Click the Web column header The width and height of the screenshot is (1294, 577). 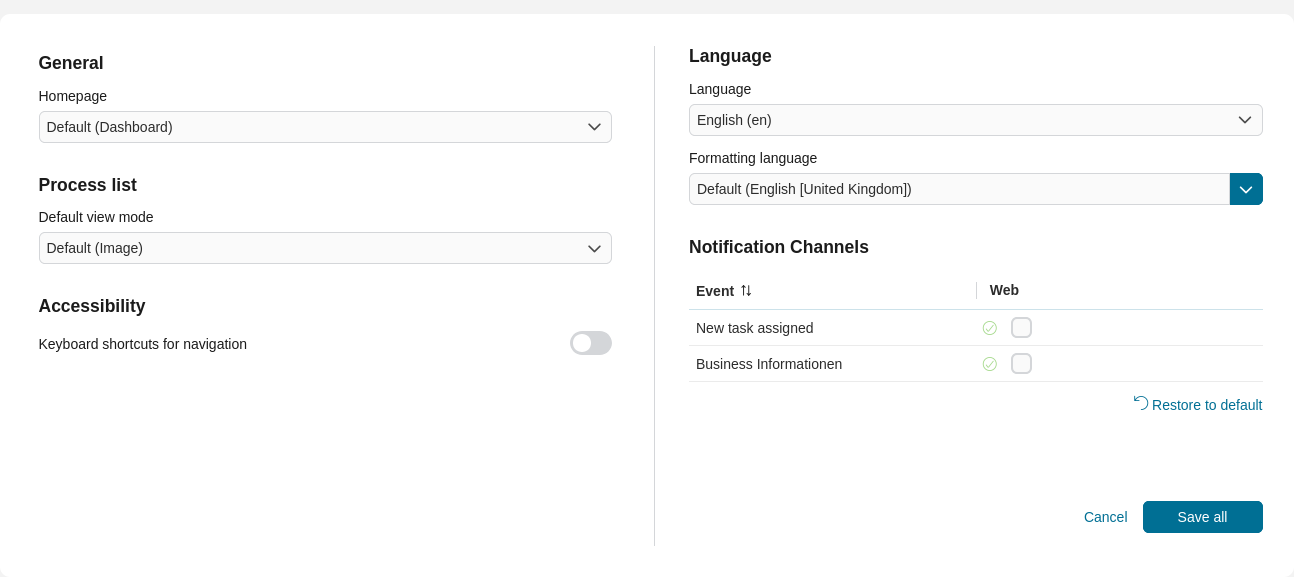click(1004, 290)
